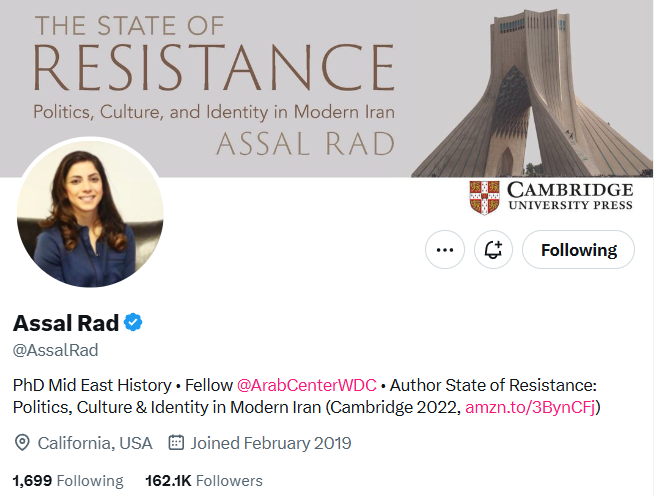
Task: Click the location pin icon
Action: point(22,442)
